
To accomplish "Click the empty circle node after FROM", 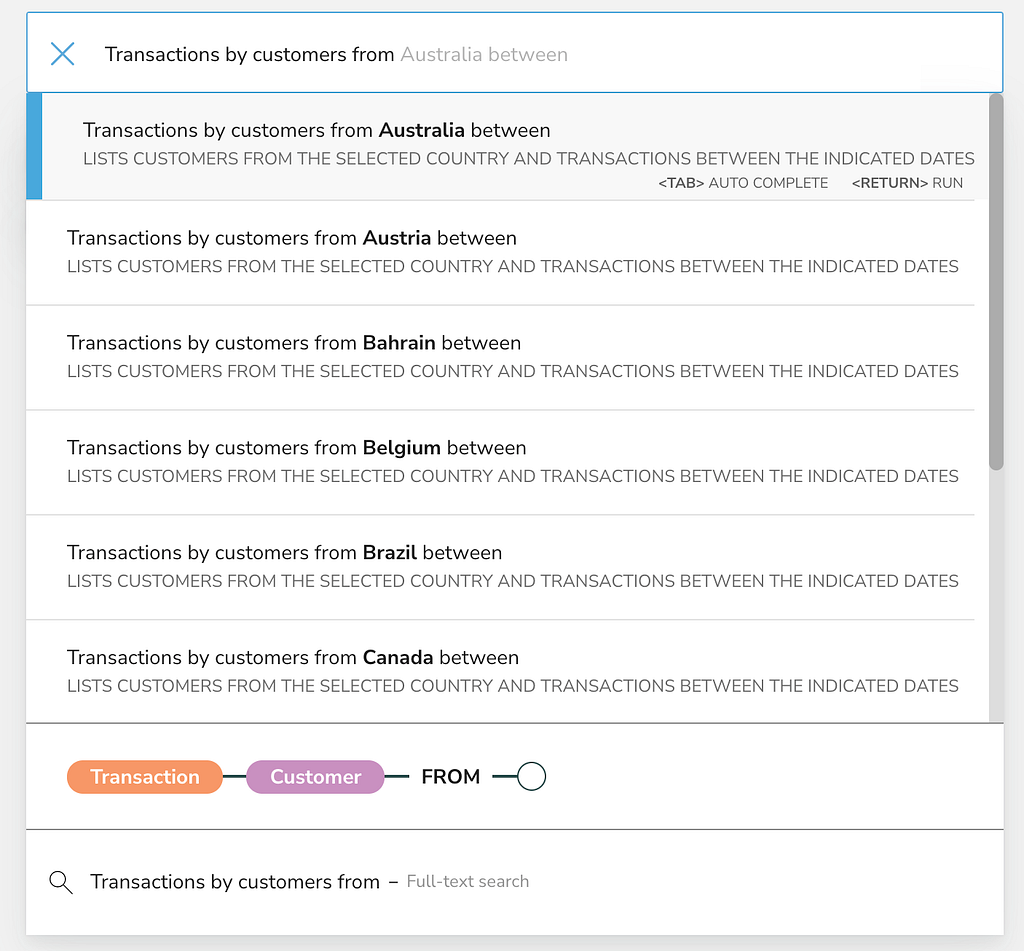I will (x=532, y=777).
